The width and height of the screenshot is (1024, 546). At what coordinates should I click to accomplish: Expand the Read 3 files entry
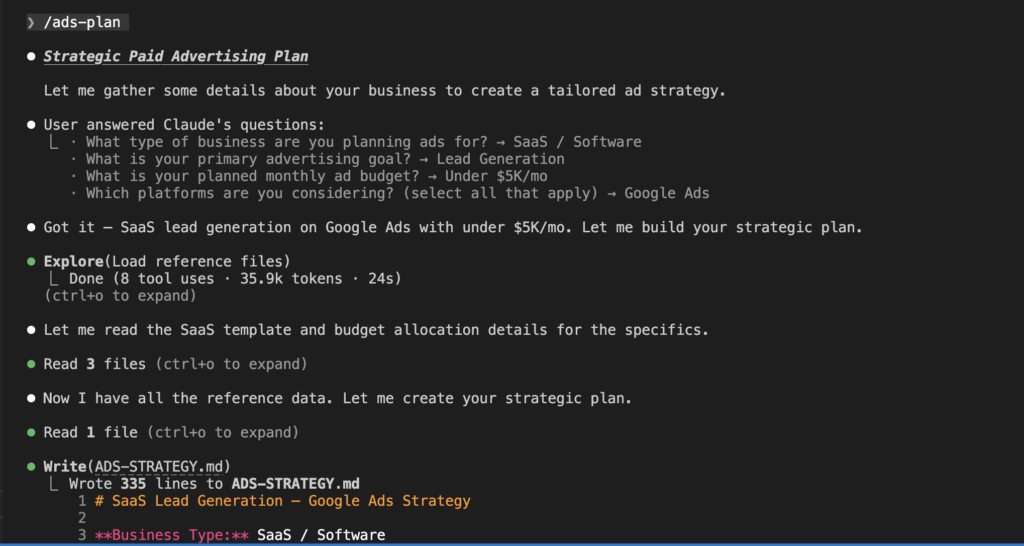[x=231, y=364]
